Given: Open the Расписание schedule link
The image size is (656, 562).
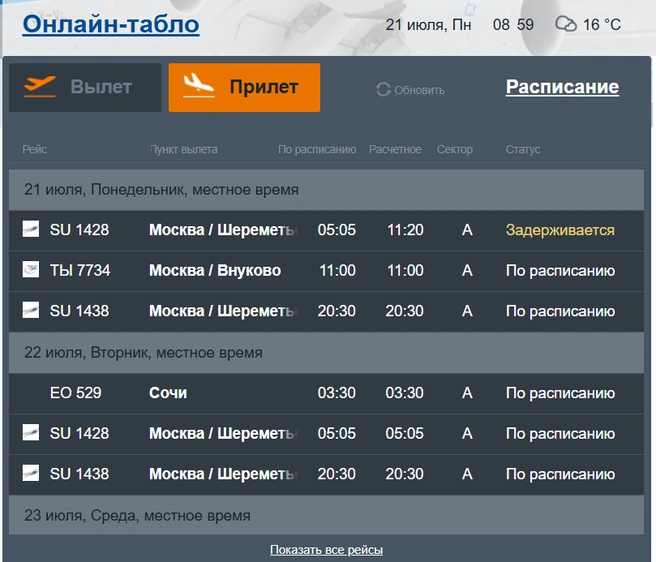Looking at the screenshot, I should coord(562,87).
